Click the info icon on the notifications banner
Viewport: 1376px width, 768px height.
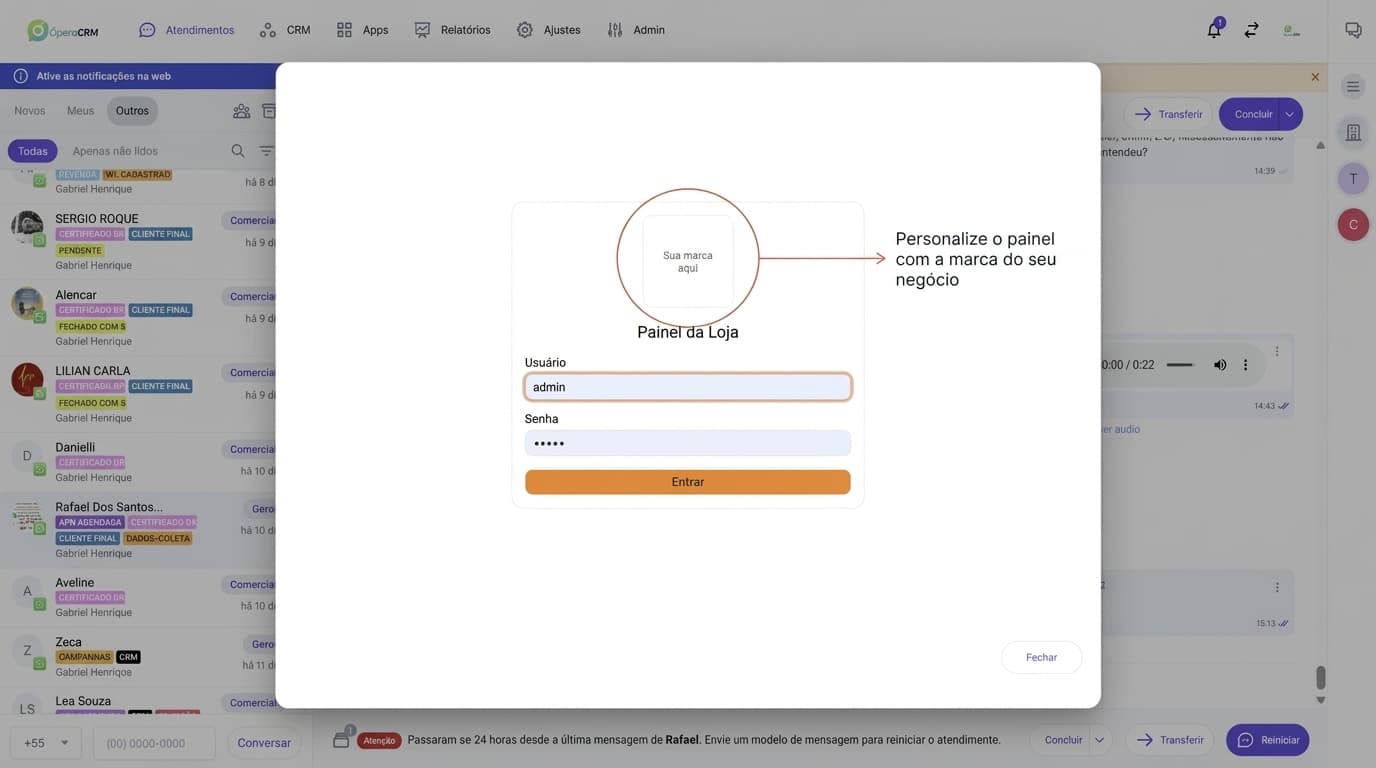[20, 76]
